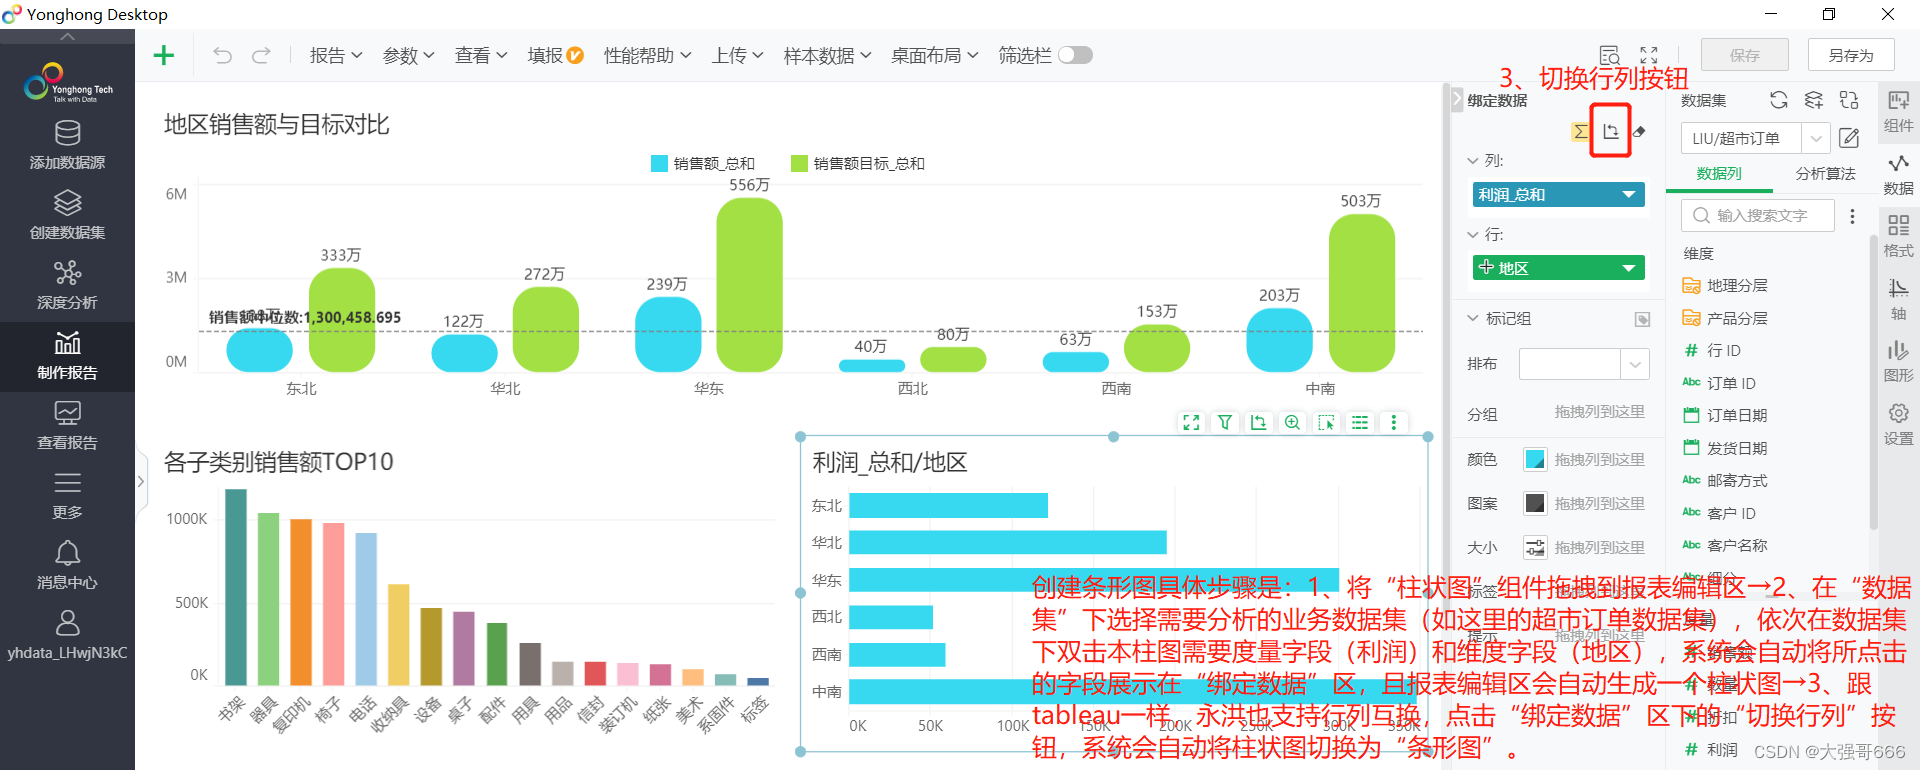Open the 上传 menu
Viewport: 1920px width, 770px height.
[737, 55]
